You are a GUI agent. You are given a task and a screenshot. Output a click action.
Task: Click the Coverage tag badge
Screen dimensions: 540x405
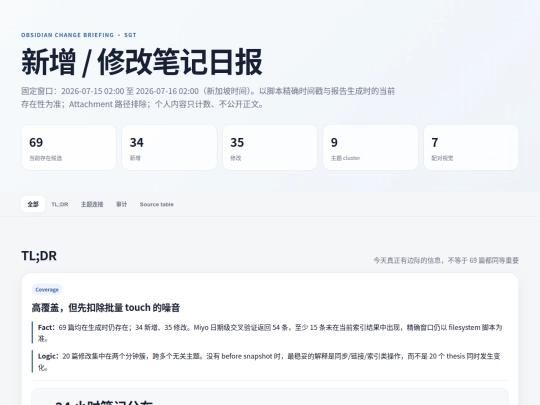tap(47, 290)
